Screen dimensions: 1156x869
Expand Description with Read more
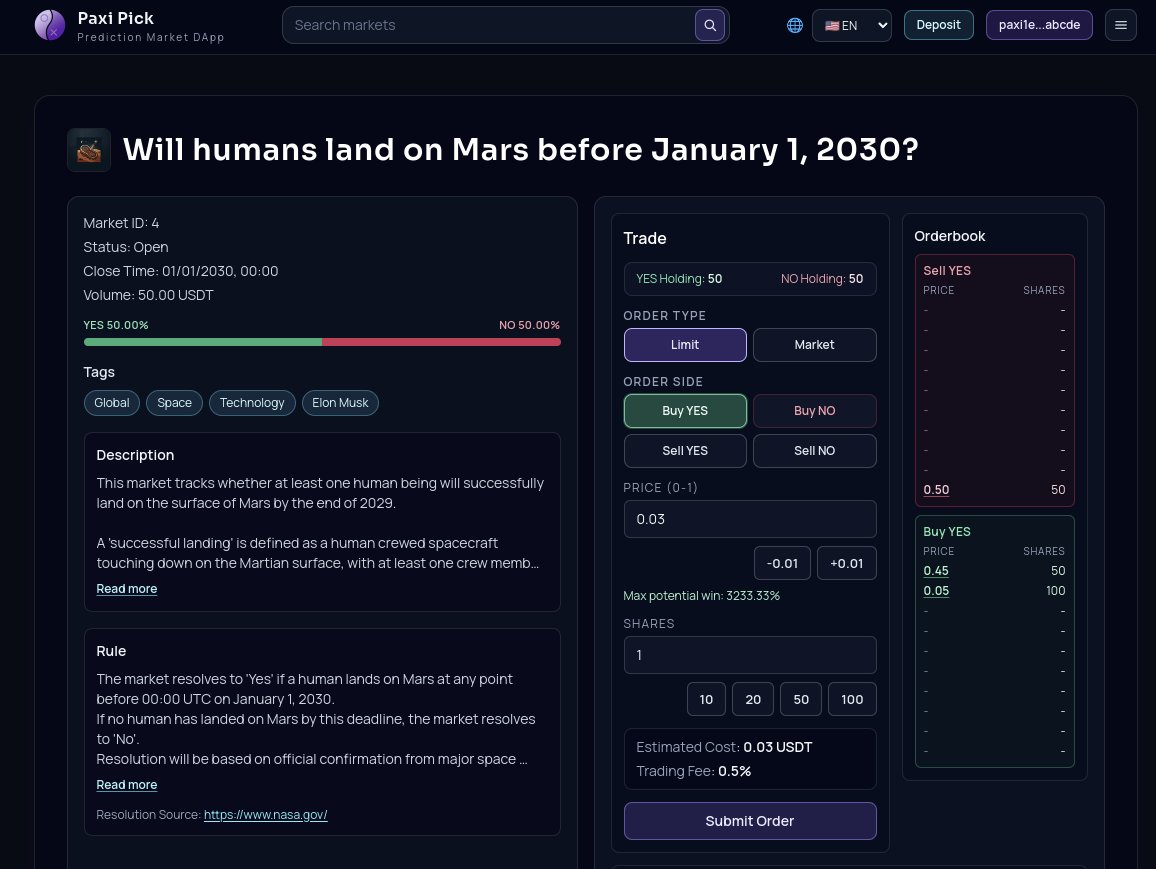(127, 589)
